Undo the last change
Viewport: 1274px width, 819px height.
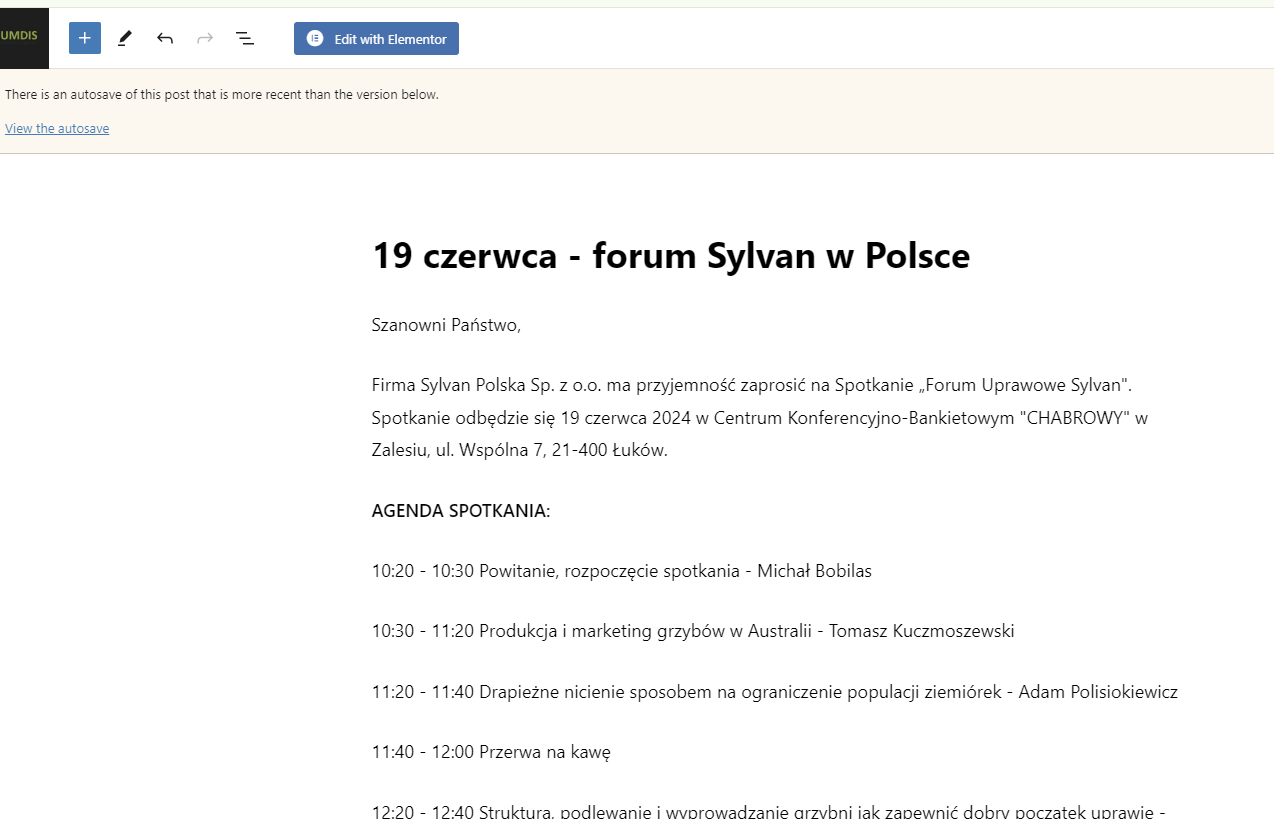165,38
